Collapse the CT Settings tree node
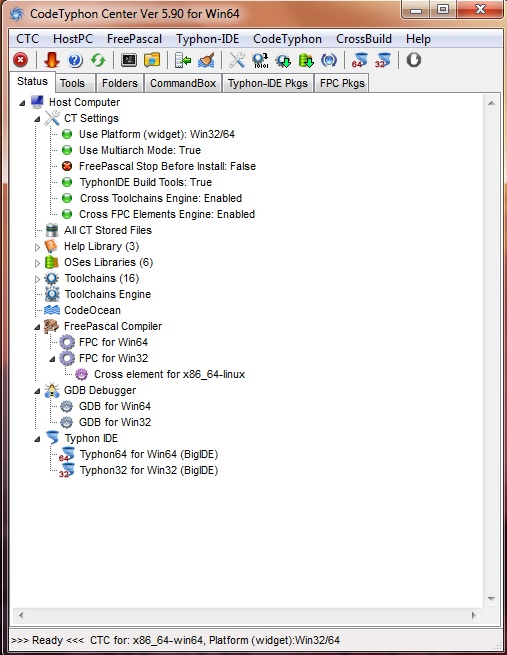 (37, 119)
